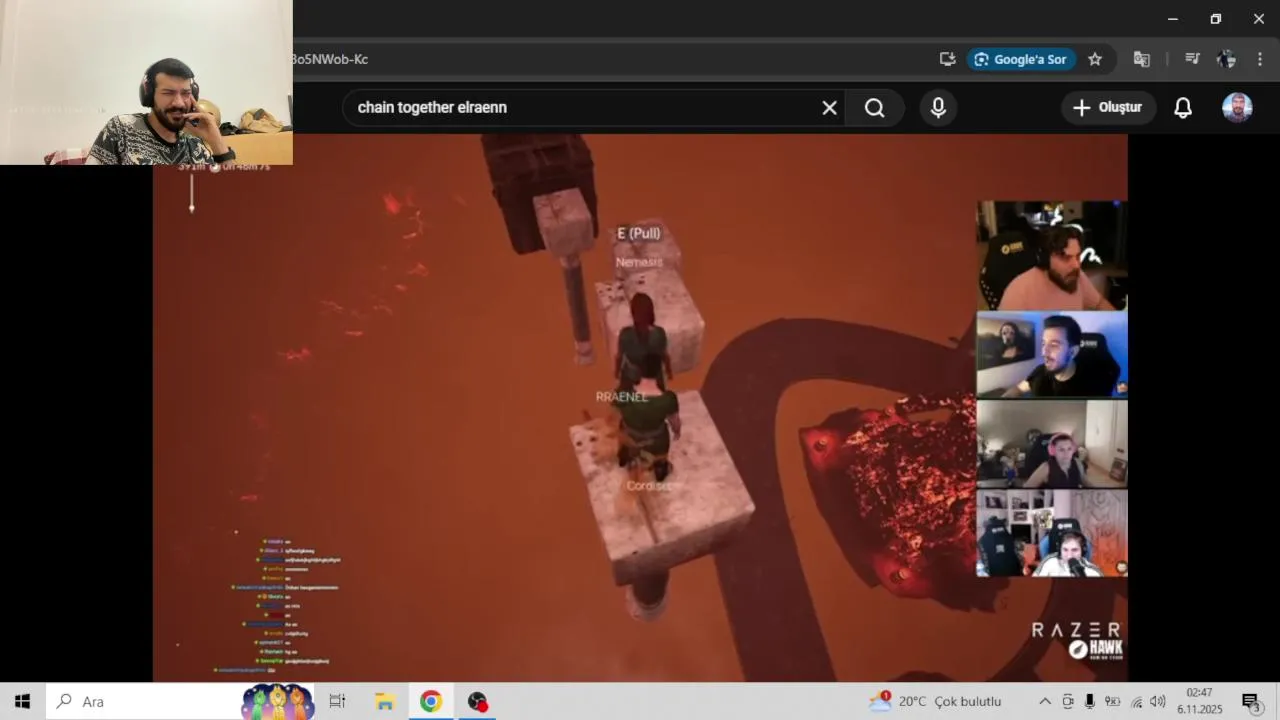
Task: Open the Oluştur create menu
Action: coord(1108,107)
